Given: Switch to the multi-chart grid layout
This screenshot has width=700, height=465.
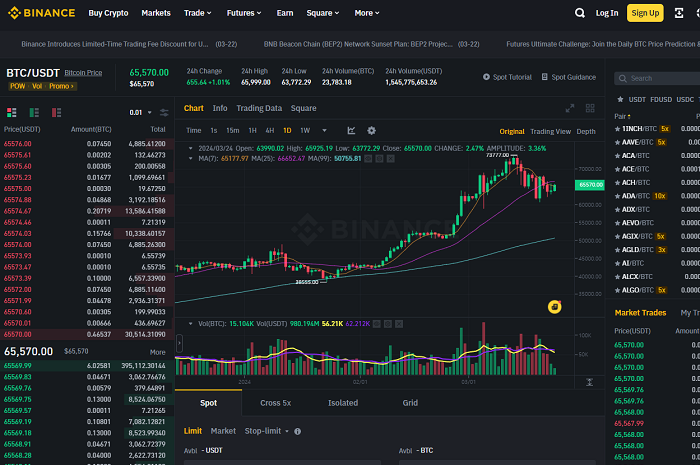Looking at the screenshot, I should (x=590, y=108).
